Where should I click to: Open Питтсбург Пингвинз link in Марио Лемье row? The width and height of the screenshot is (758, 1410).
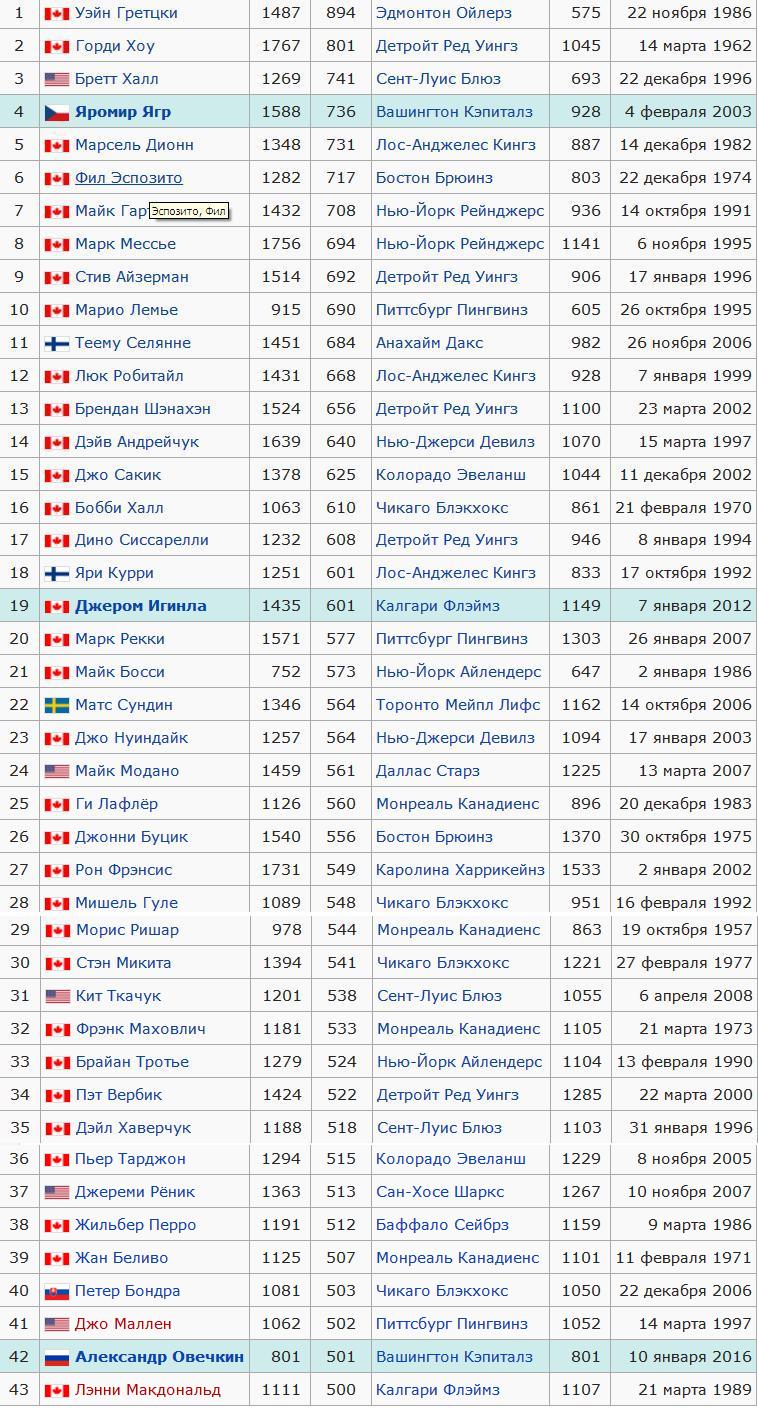click(x=452, y=310)
